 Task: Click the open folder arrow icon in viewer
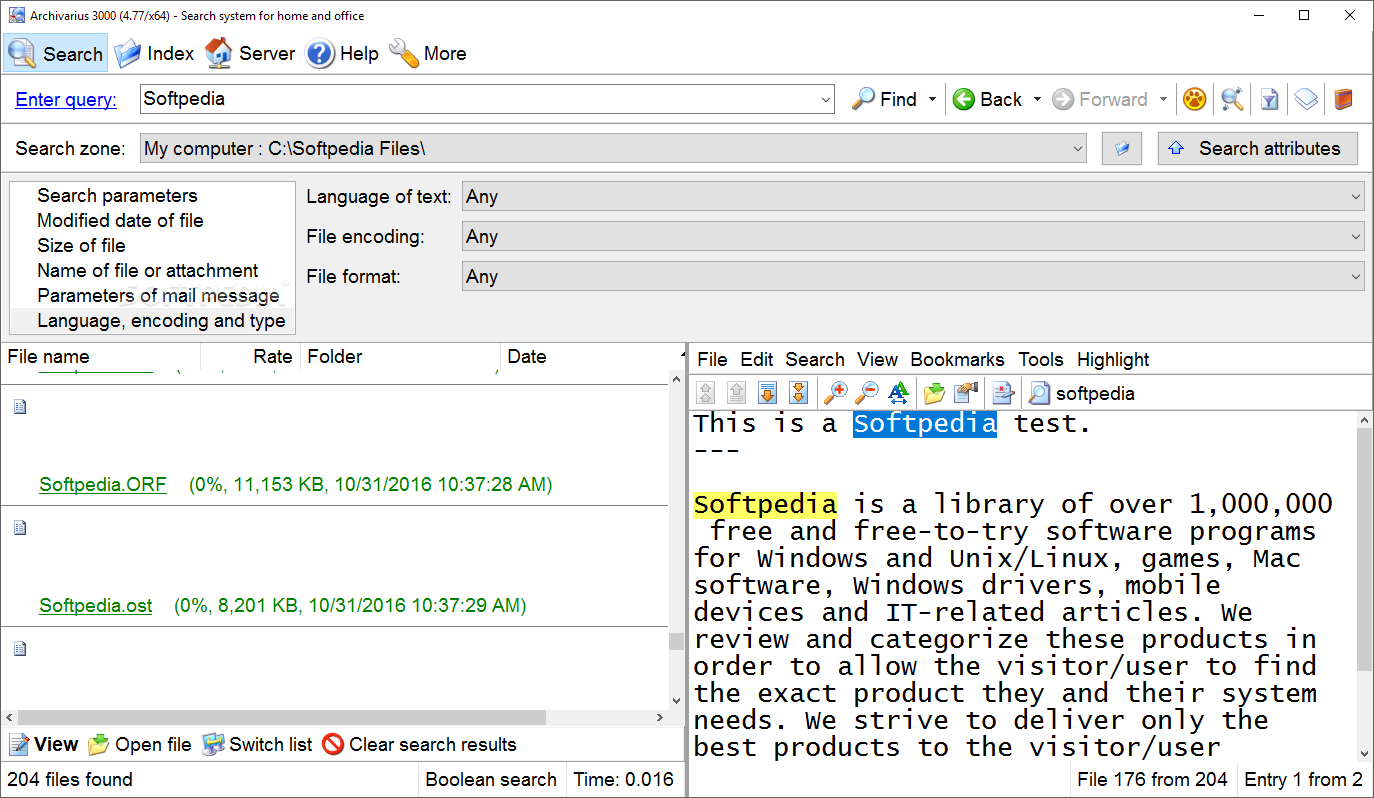pos(934,393)
